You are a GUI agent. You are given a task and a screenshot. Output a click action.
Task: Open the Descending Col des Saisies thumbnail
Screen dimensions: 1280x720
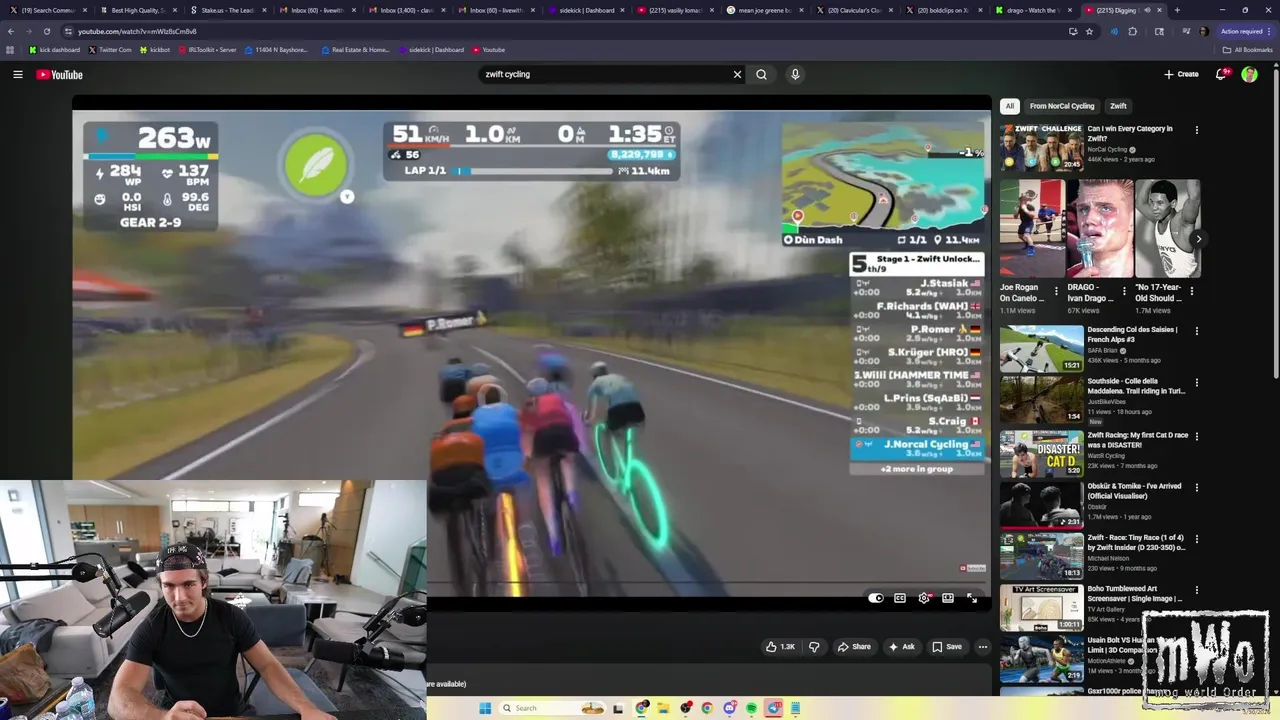tap(1042, 348)
